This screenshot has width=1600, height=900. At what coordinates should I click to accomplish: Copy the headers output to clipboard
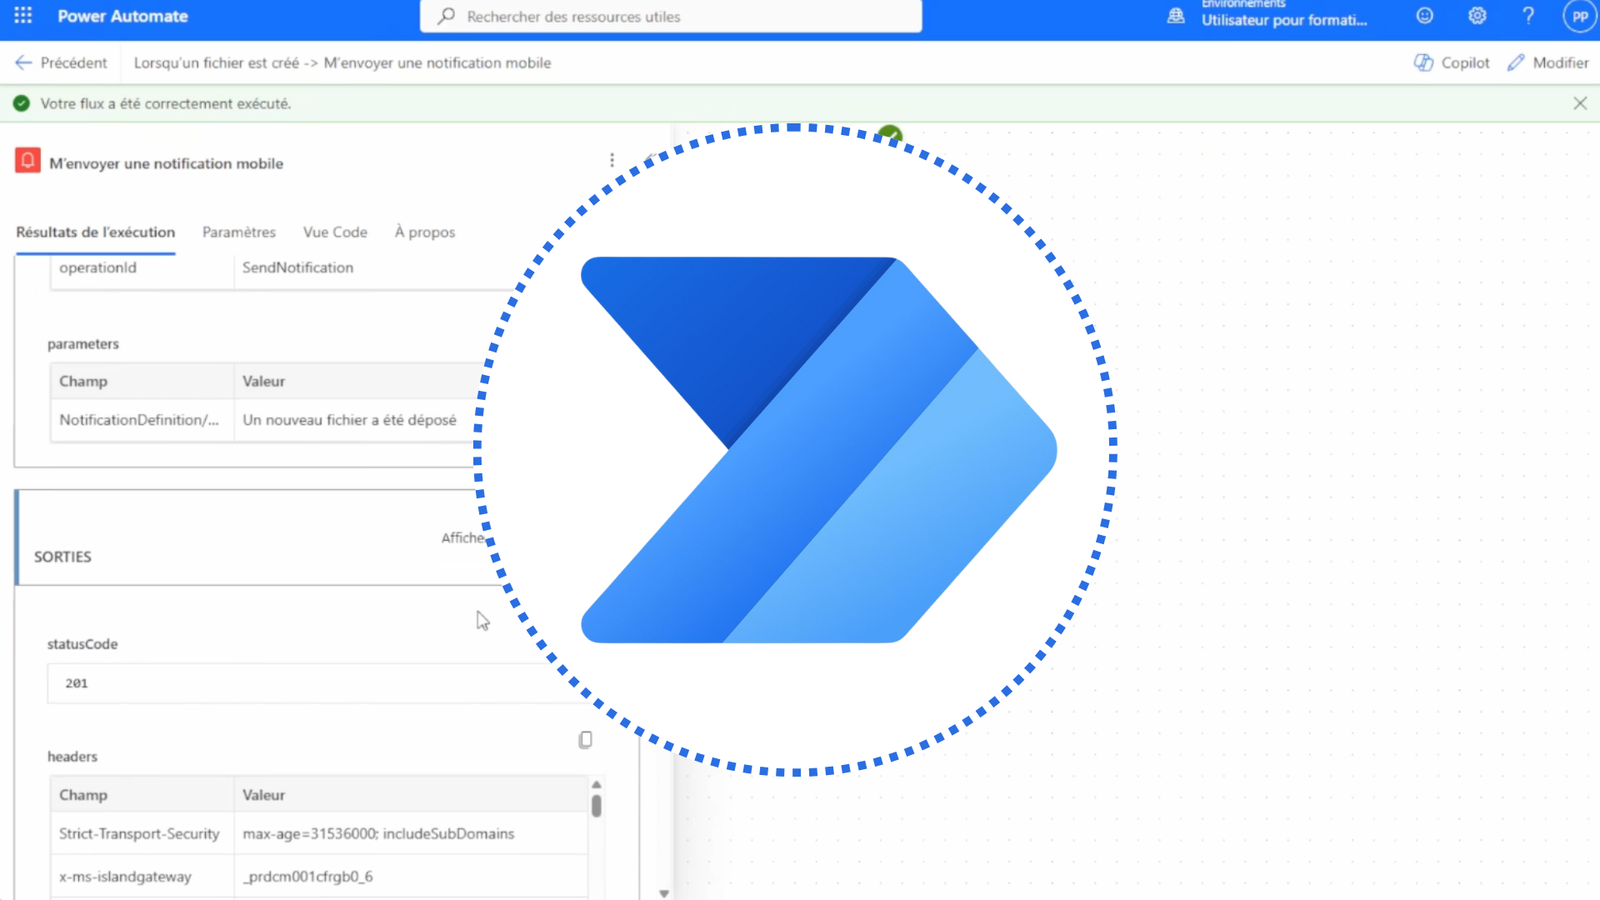coord(585,740)
